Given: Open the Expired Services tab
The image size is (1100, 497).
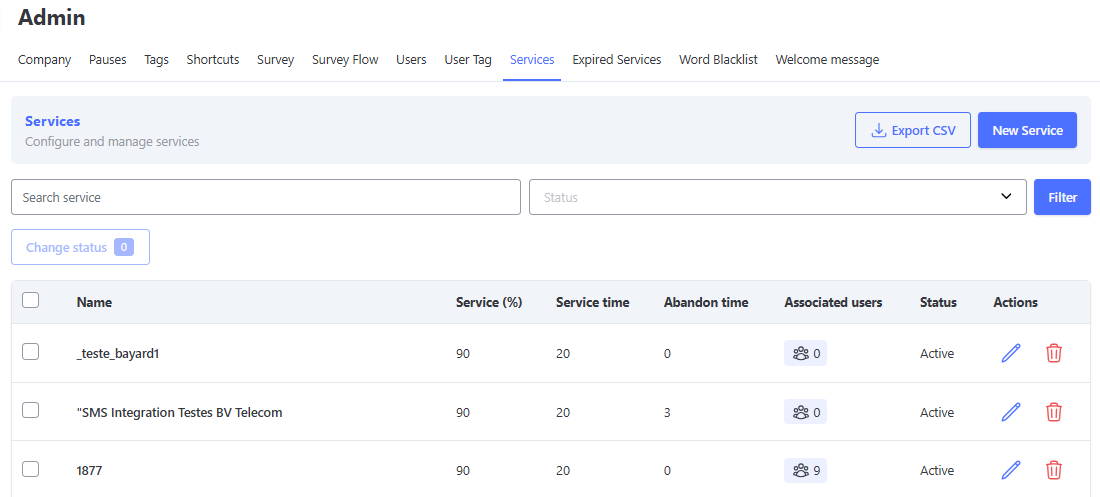Looking at the screenshot, I should point(617,60).
